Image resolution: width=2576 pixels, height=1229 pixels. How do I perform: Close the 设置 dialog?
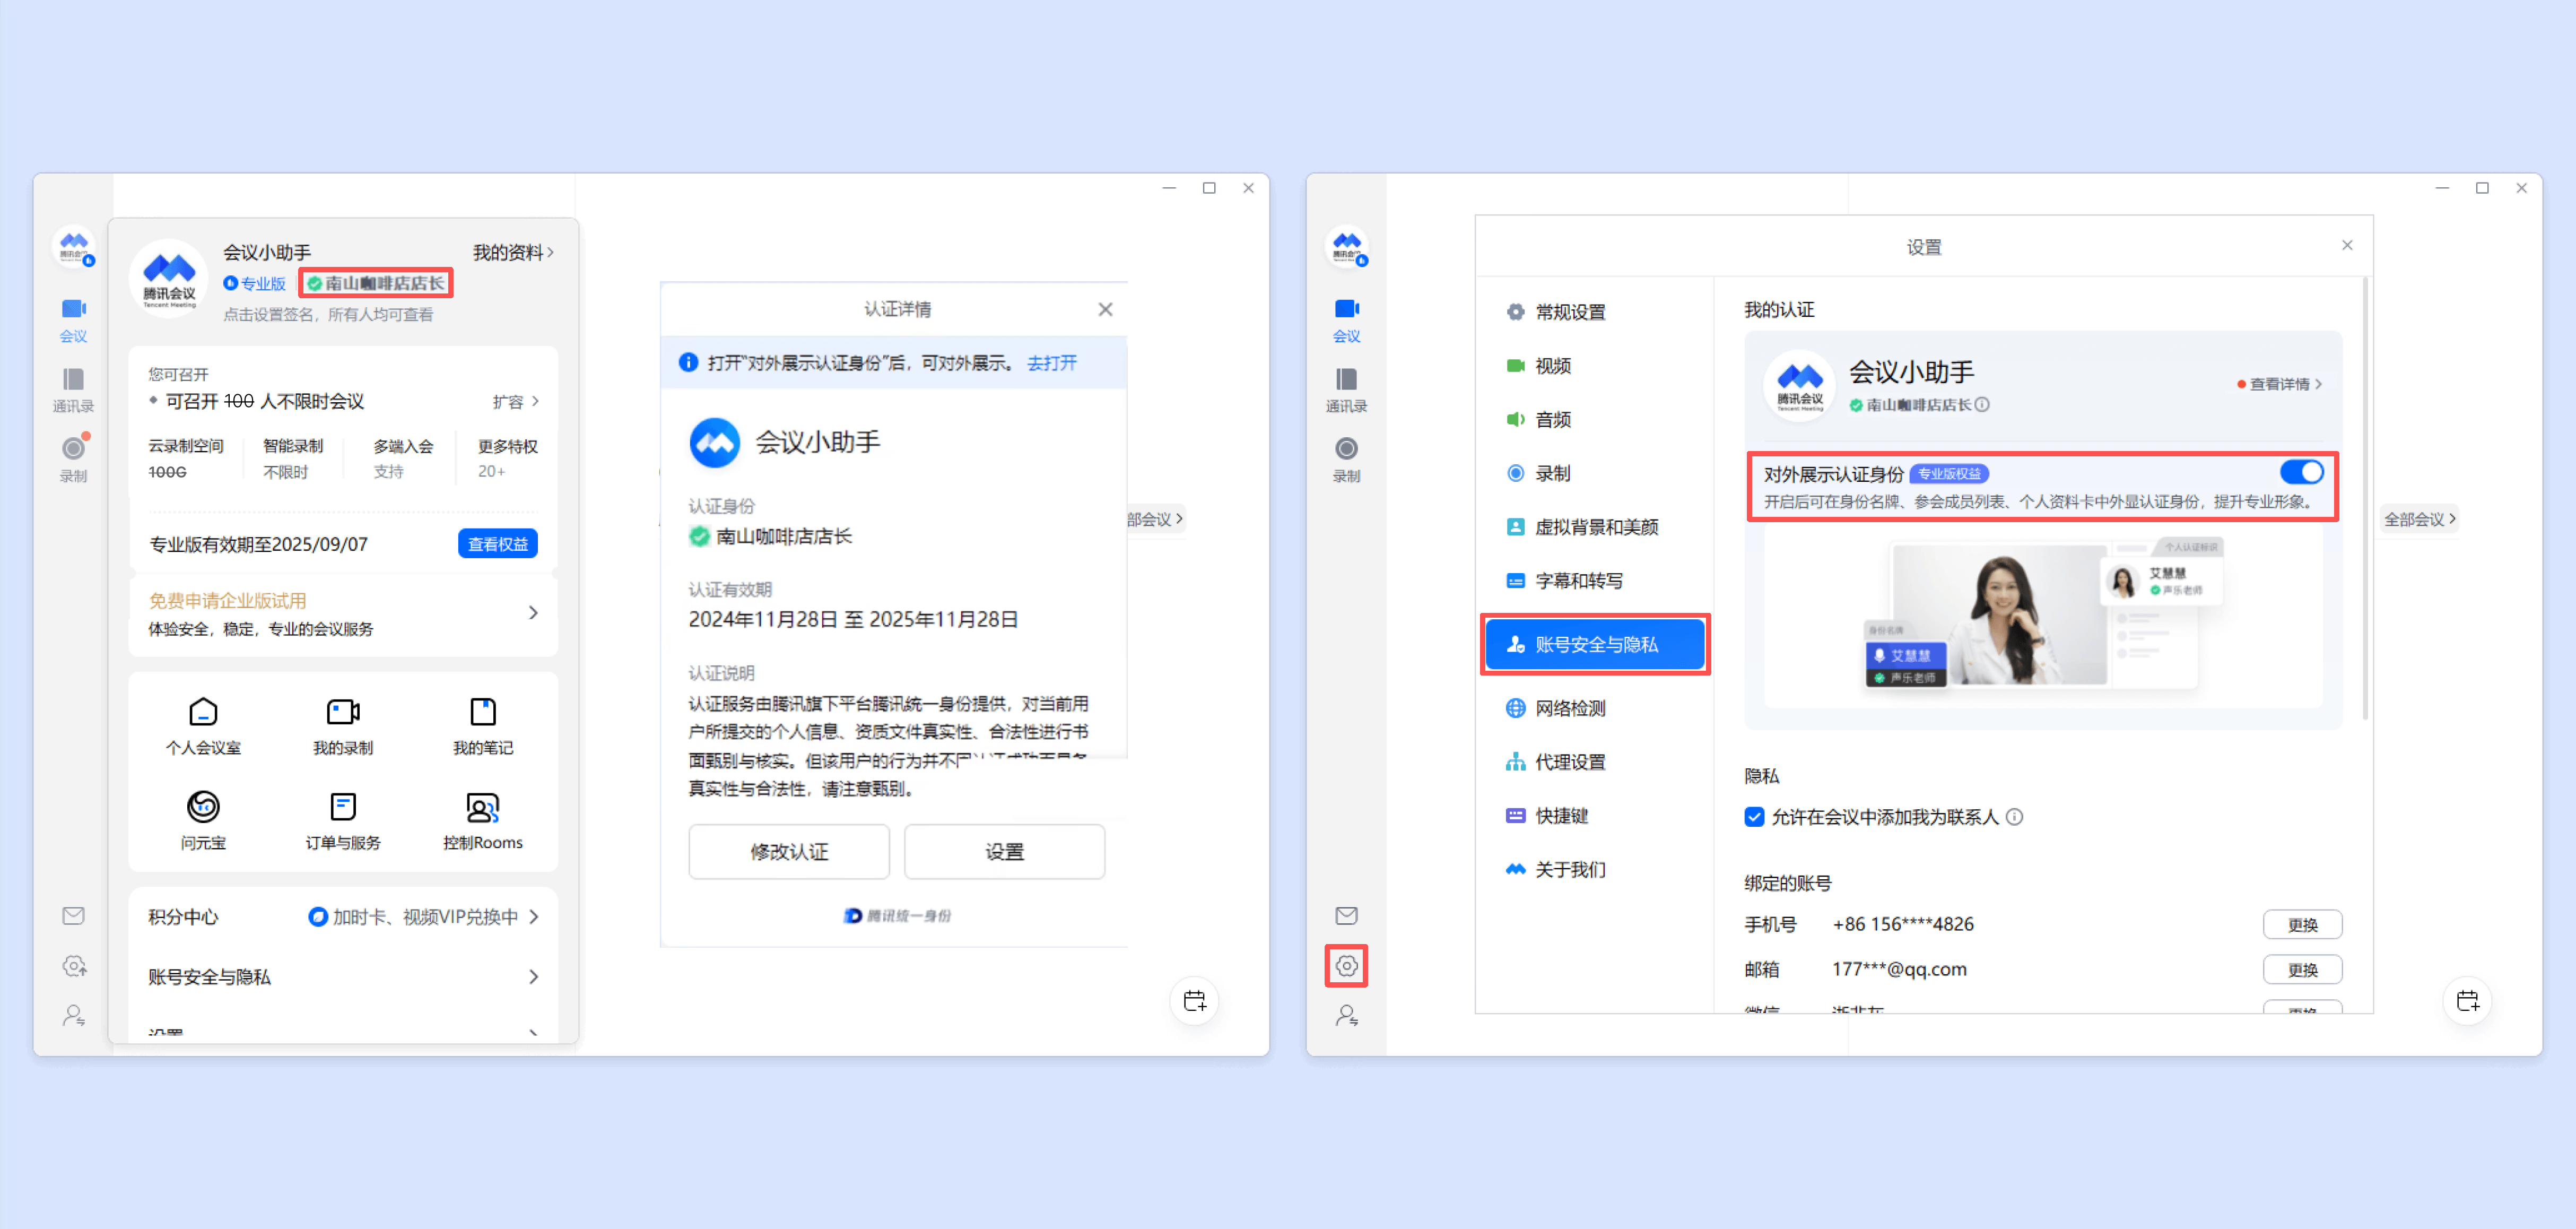(x=2347, y=245)
